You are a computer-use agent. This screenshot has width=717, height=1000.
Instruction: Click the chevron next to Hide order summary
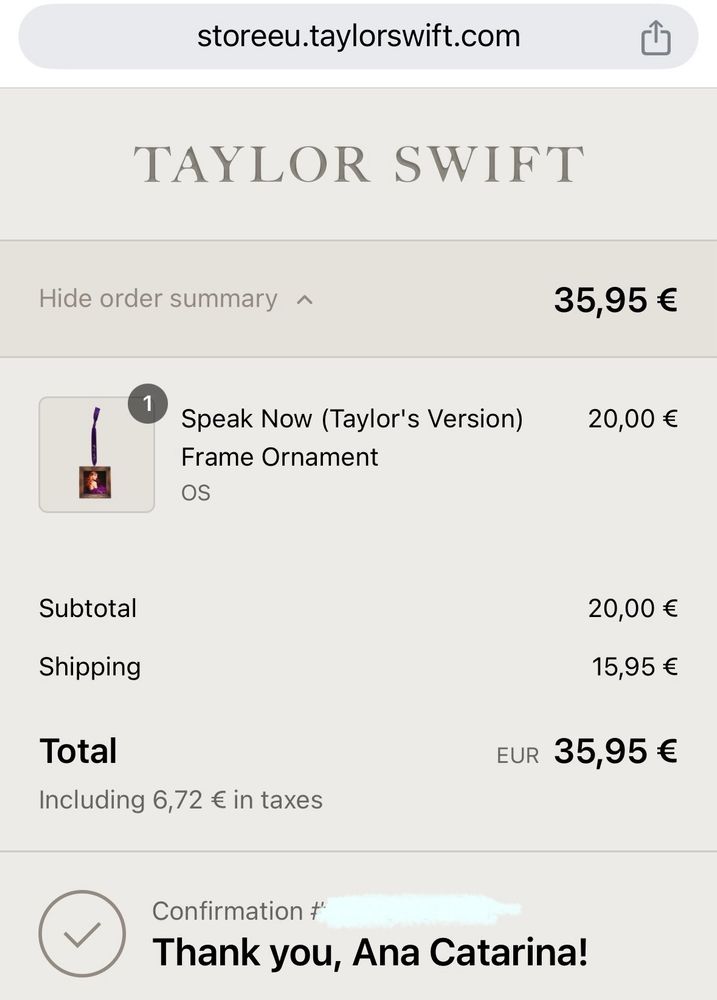(305, 300)
